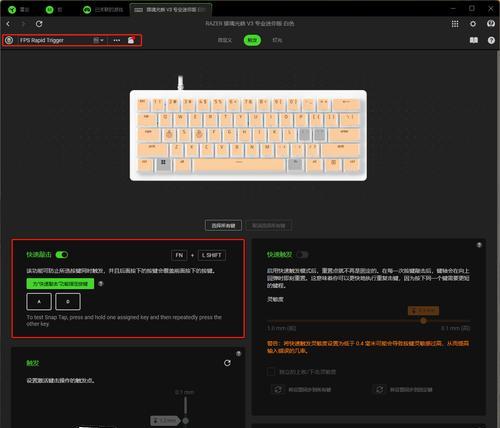Open info icon in Rapid Trigger panel corner

(x=479, y=245)
